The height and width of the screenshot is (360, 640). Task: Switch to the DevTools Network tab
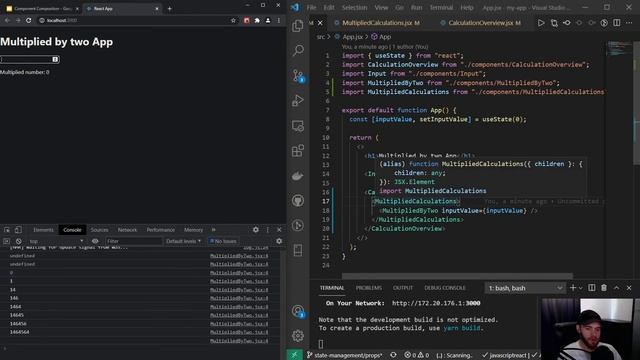[x=127, y=230]
